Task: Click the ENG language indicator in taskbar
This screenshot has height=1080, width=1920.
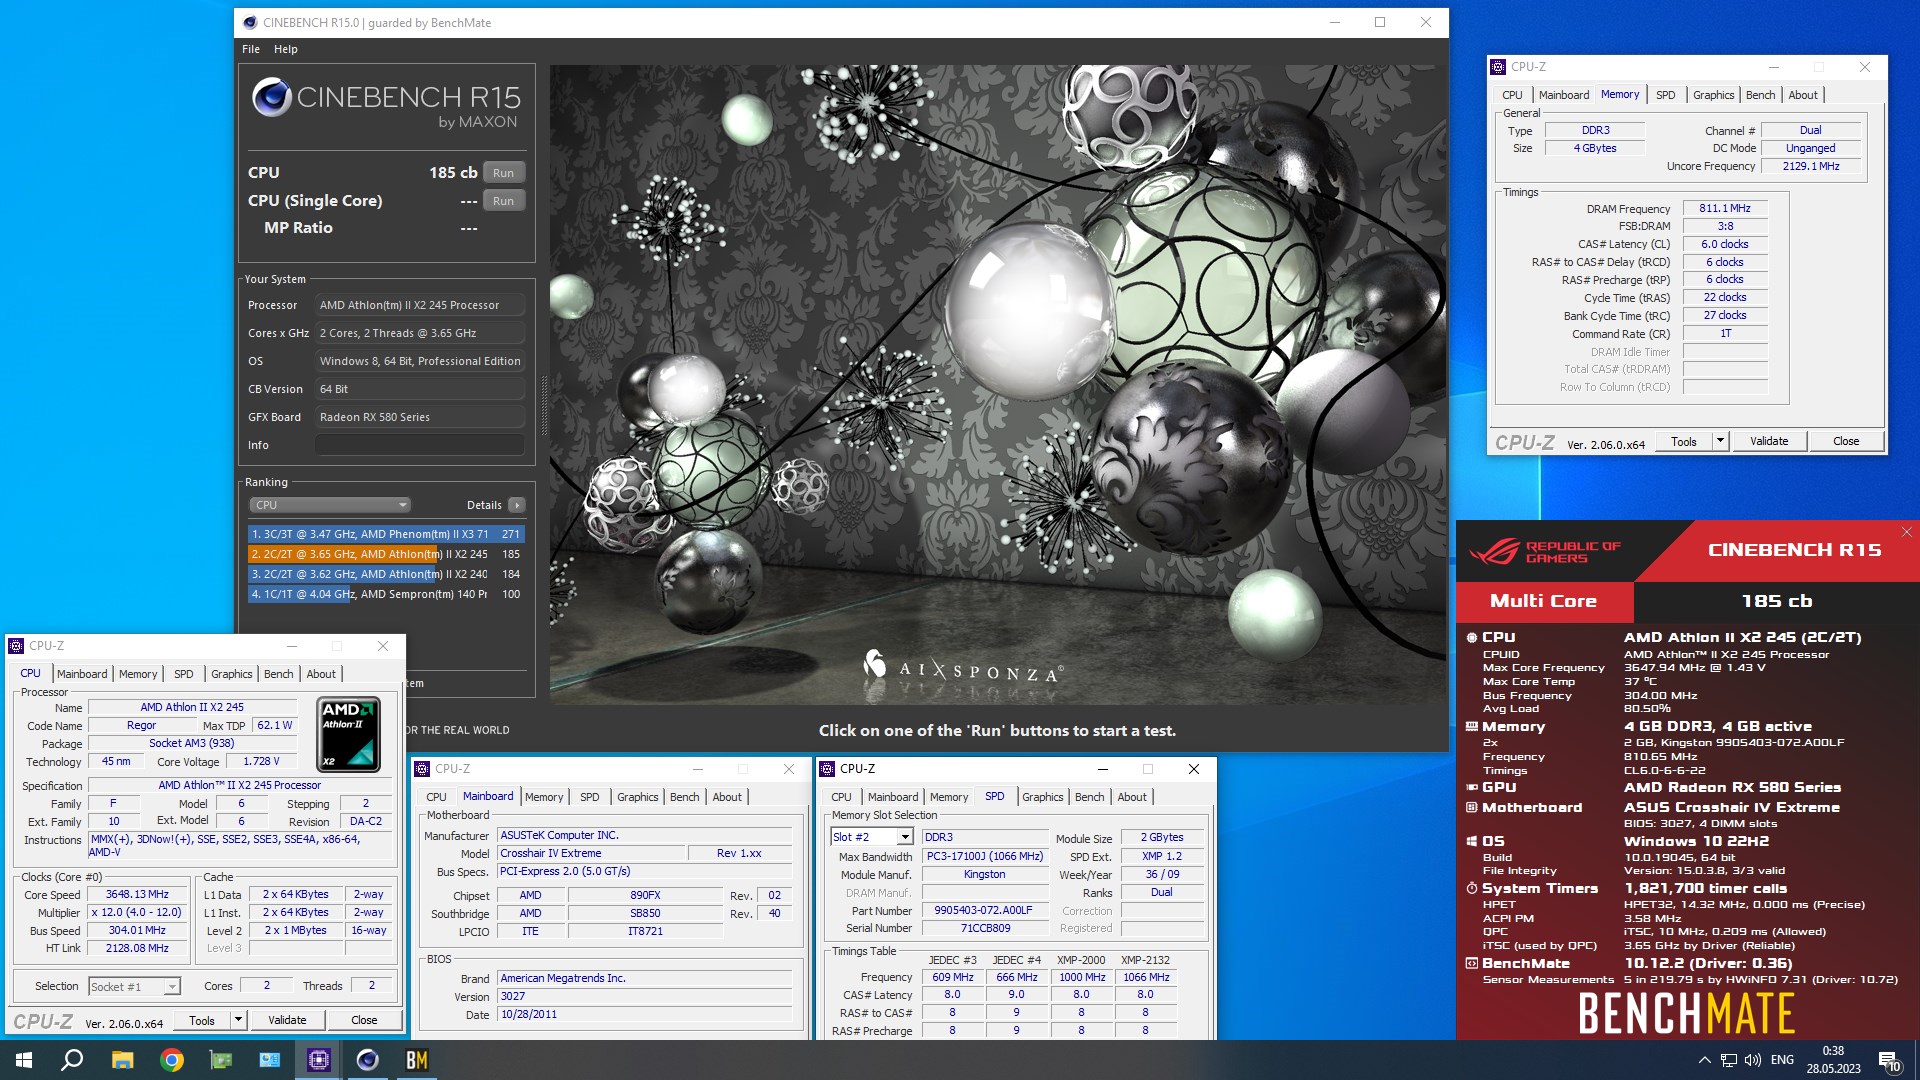Action: [1782, 1060]
